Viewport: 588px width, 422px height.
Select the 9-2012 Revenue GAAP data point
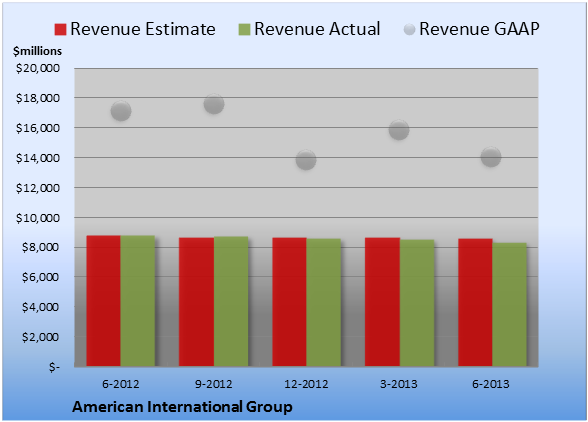(214, 104)
